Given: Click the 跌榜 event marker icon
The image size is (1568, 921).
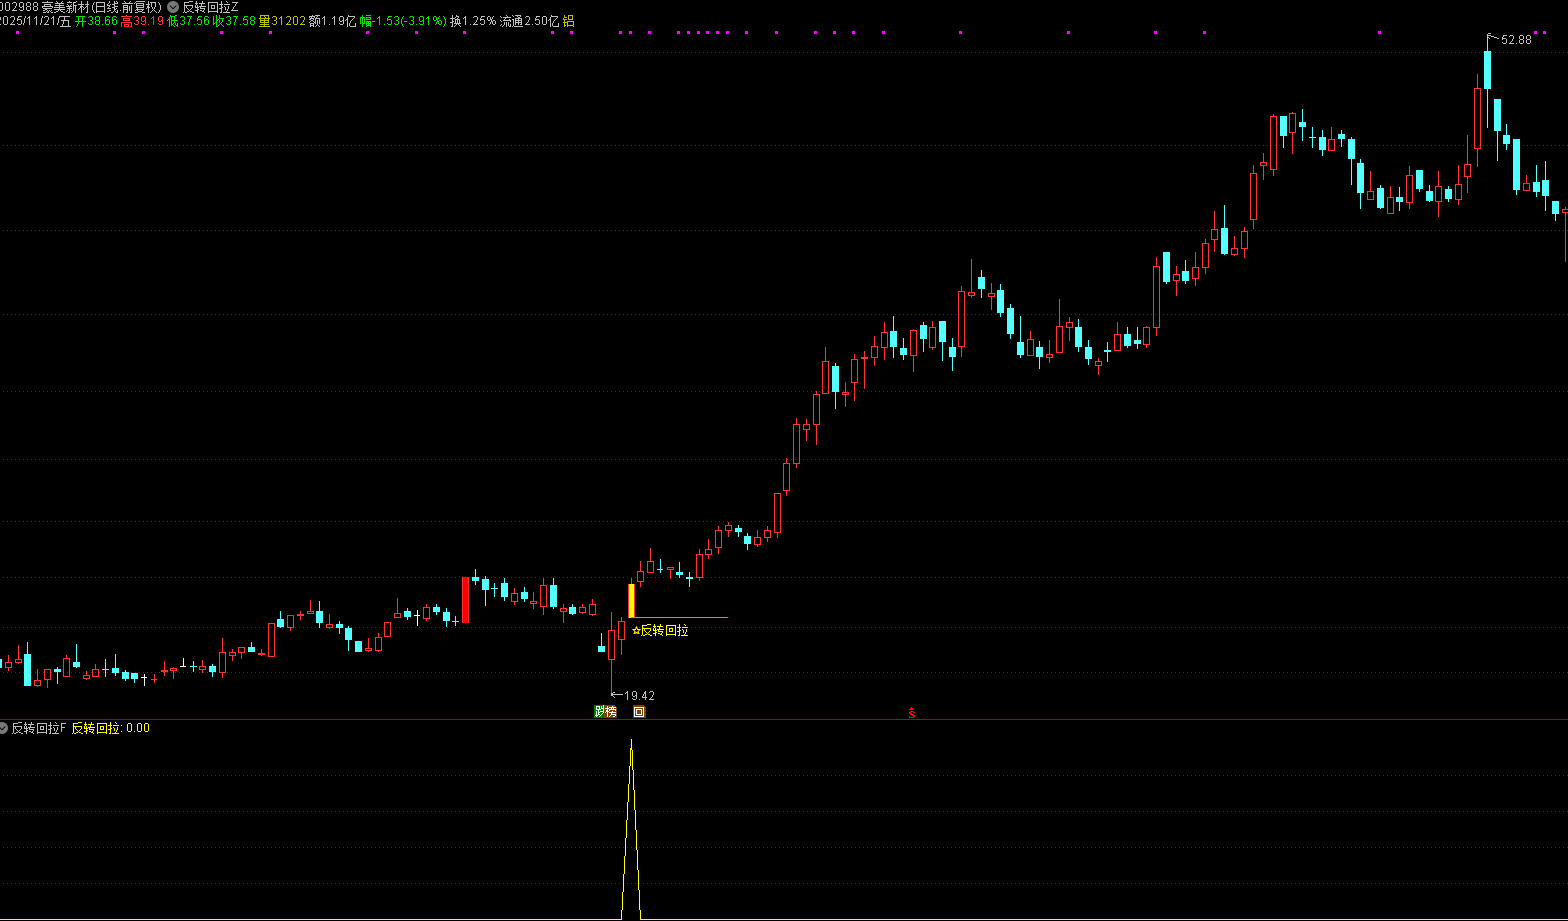Looking at the screenshot, I should [605, 712].
